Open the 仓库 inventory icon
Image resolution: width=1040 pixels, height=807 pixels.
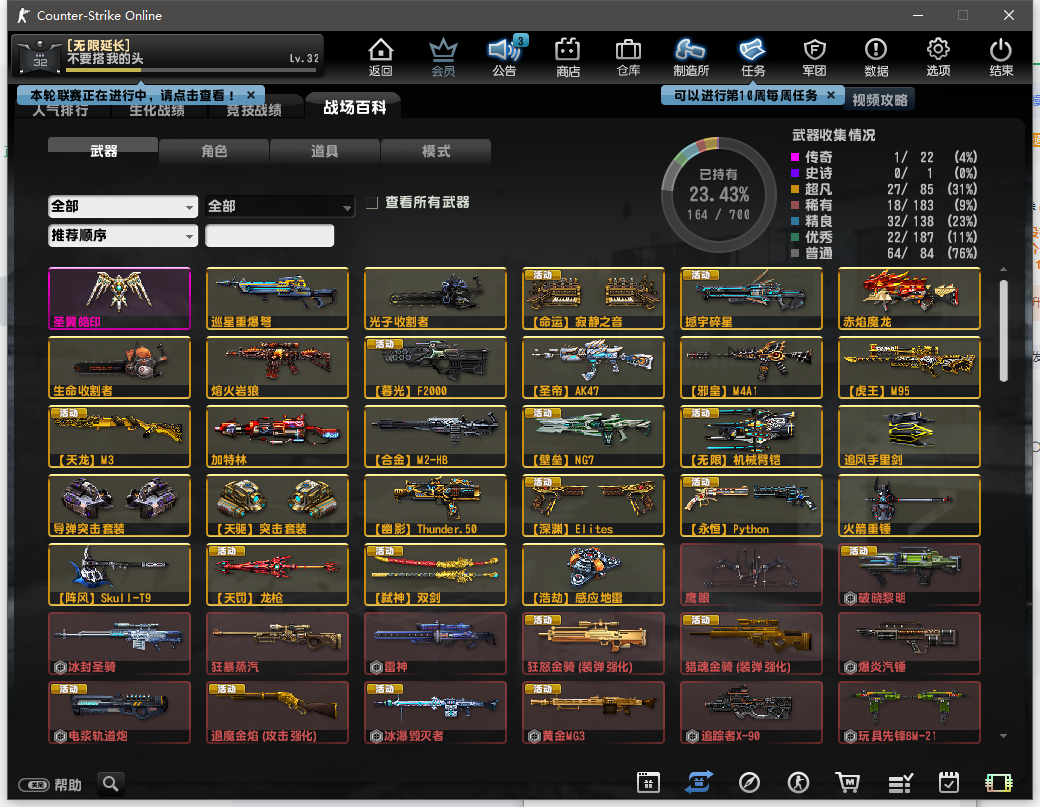click(x=628, y=57)
